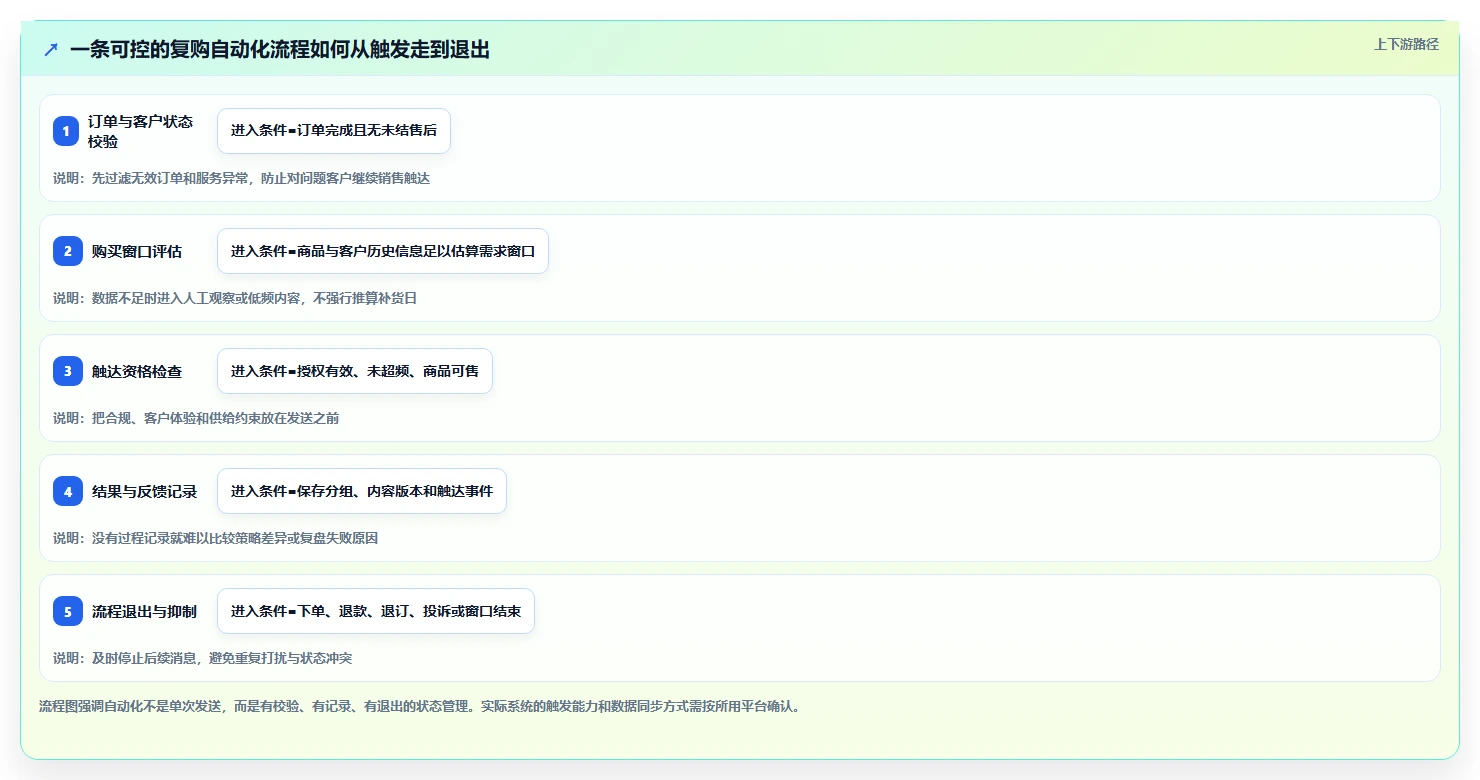Click step number 5 badge

tap(66, 611)
